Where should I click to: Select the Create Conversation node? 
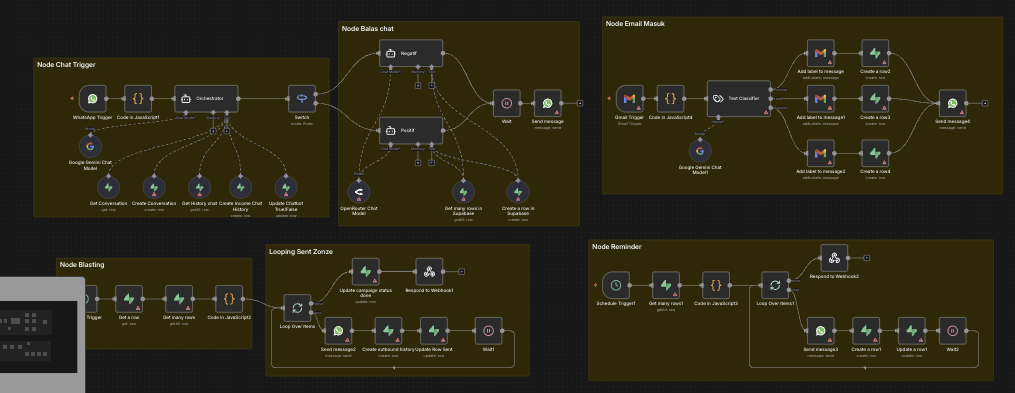click(x=154, y=188)
